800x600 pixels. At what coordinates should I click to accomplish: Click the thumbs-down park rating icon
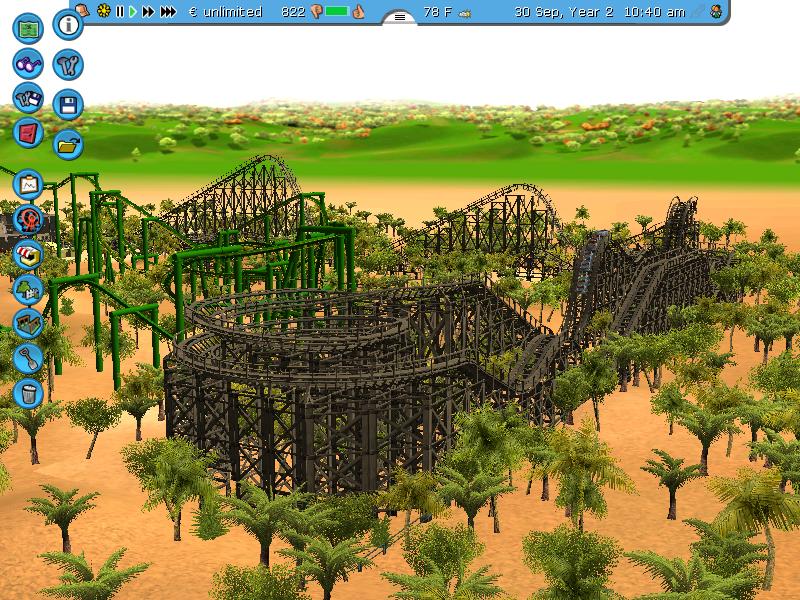[316, 11]
